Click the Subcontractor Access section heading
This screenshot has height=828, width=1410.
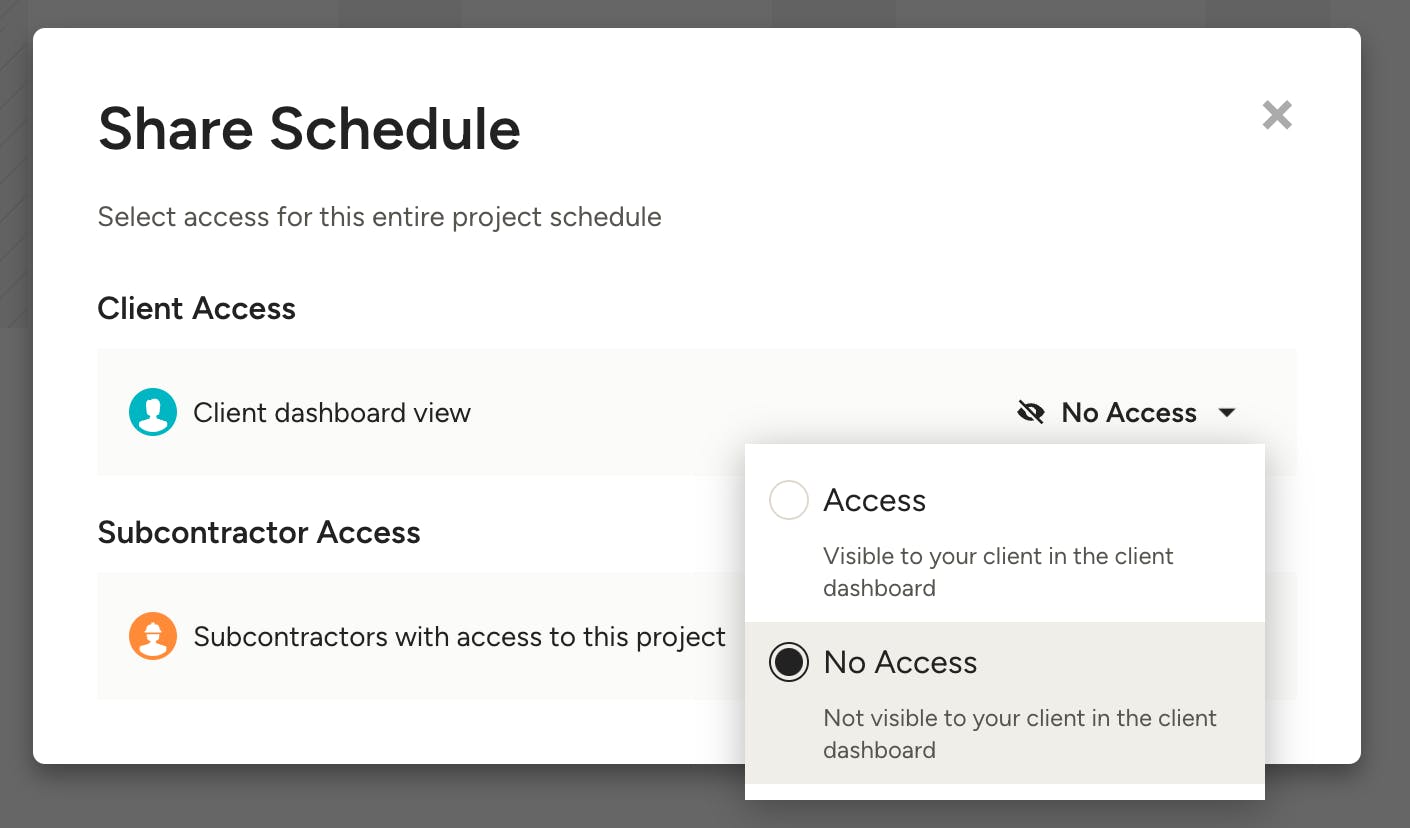[x=259, y=532]
